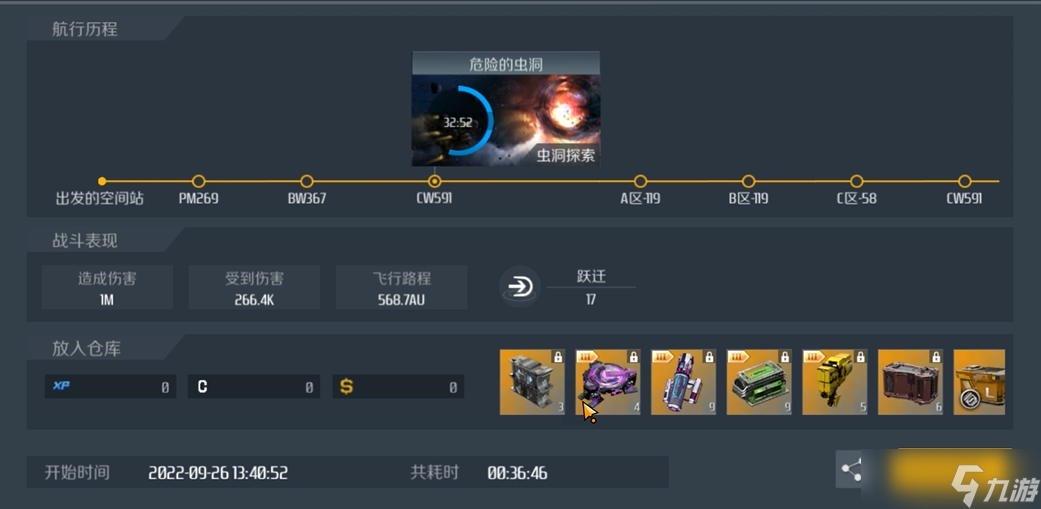Select the purple engine loot item
This screenshot has height=509, width=1041.
click(607, 382)
